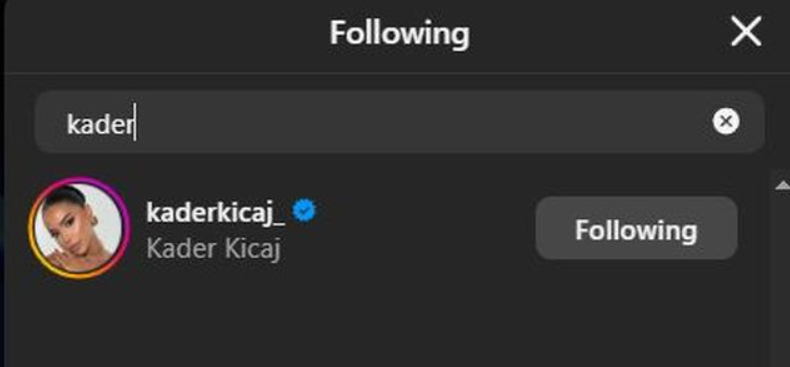Viewport: 790px width, 367px height.
Task: Open the kaderkicaj_ username link
Action: (x=216, y=213)
